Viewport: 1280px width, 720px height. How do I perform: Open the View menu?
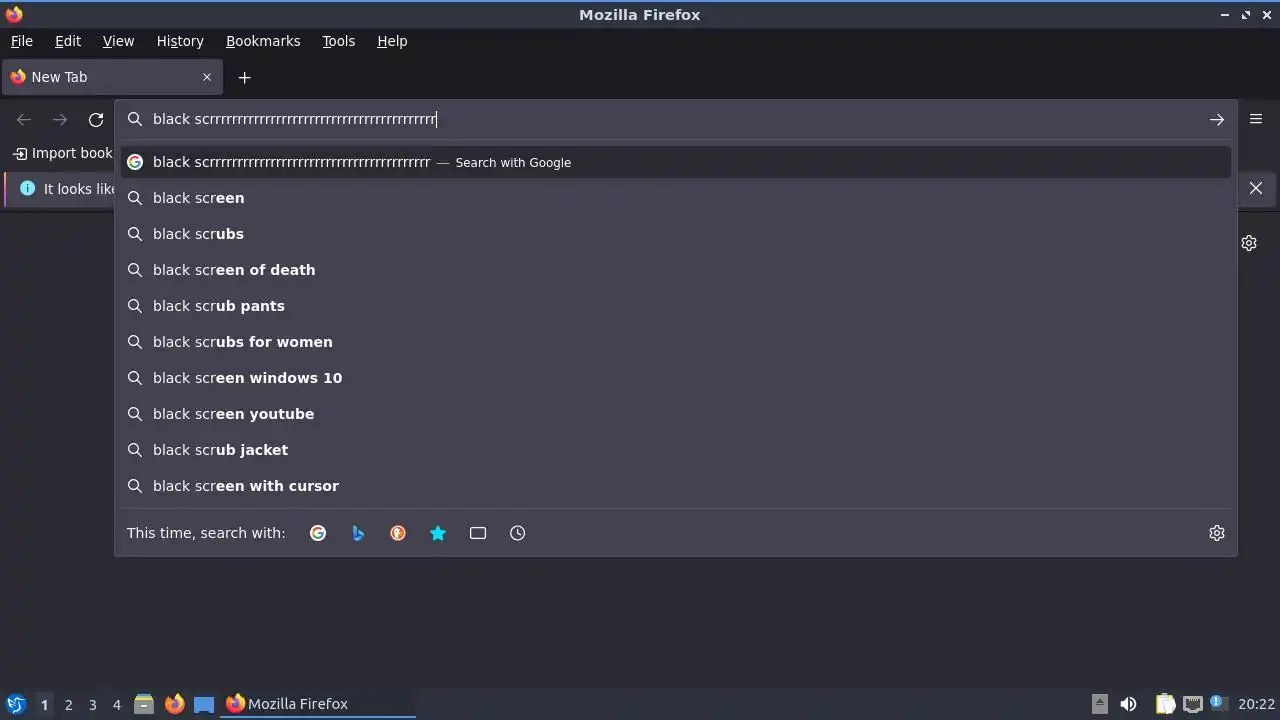pyautogui.click(x=118, y=41)
